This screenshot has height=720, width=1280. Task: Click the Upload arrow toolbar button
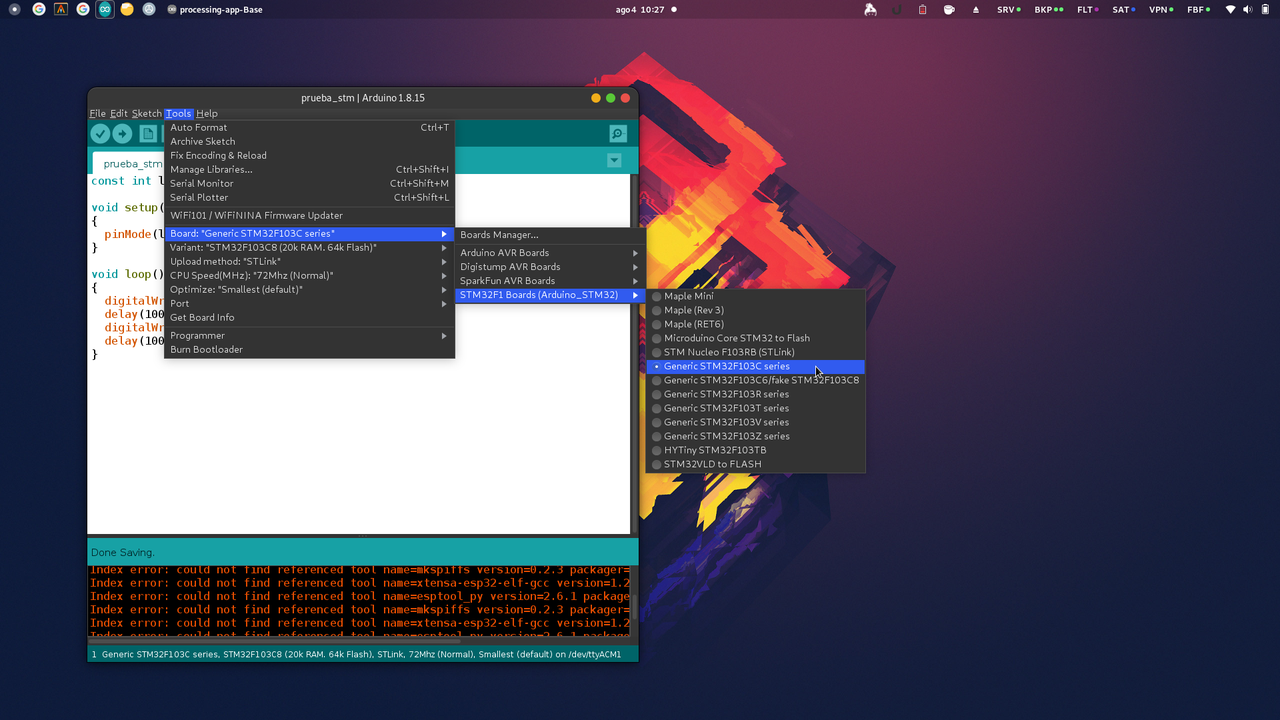click(x=122, y=134)
